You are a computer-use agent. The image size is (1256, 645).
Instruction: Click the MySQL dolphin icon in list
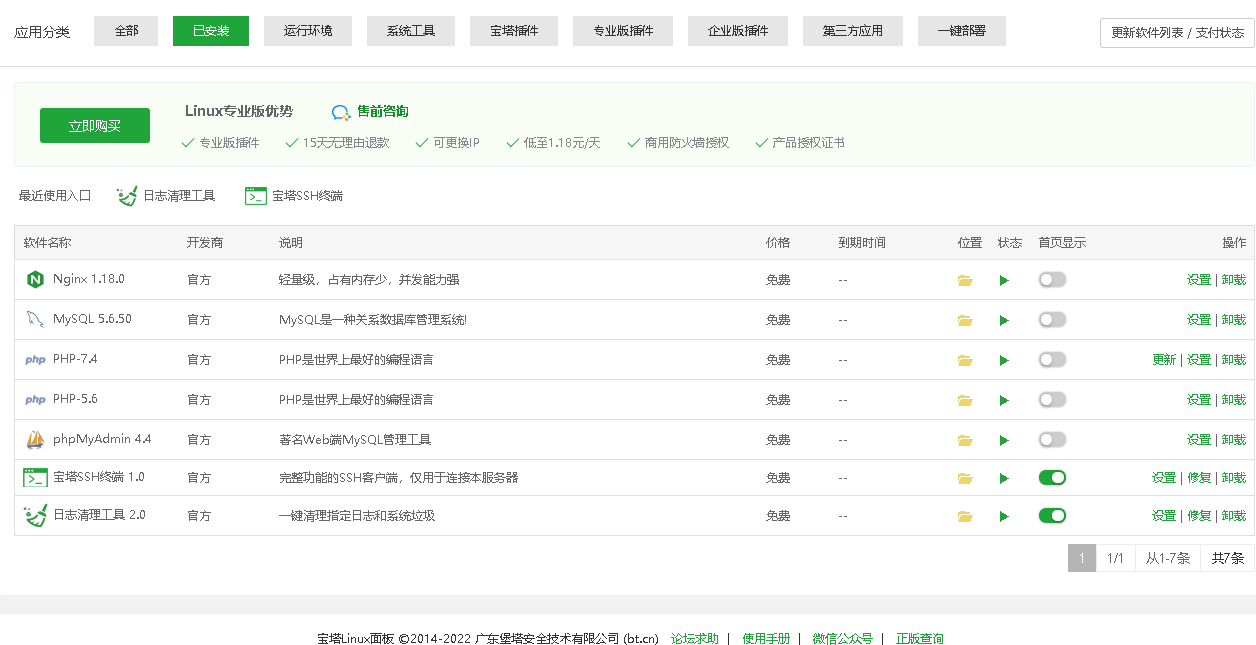click(x=35, y=319)
